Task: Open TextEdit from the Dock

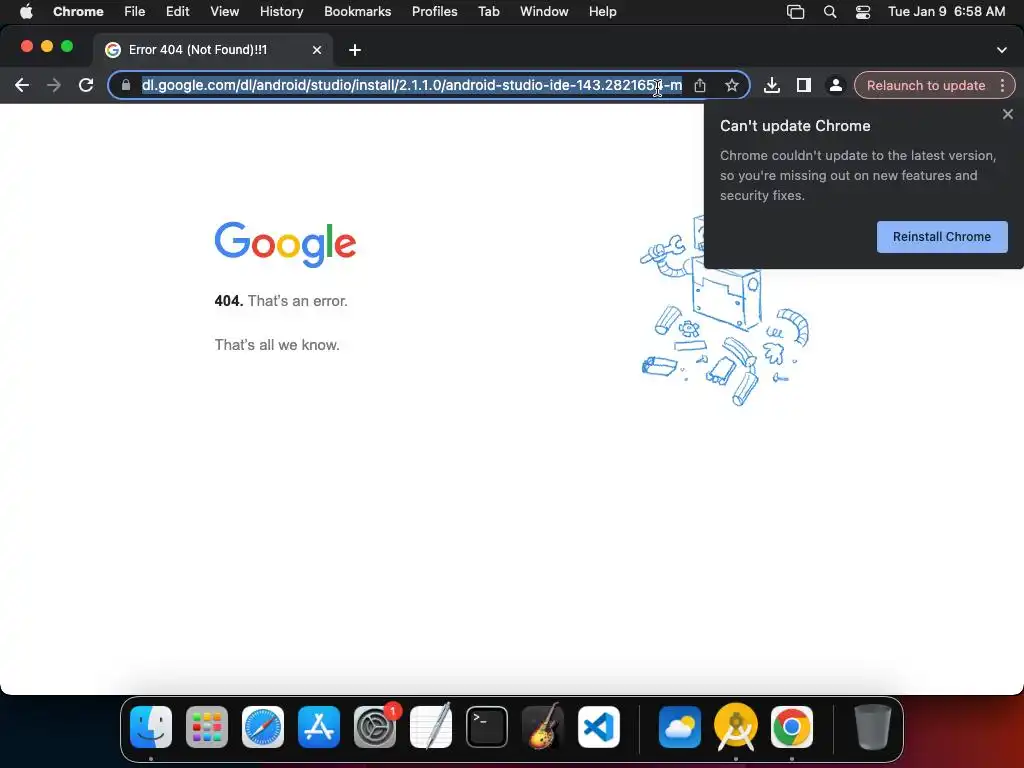Action: 431,727
